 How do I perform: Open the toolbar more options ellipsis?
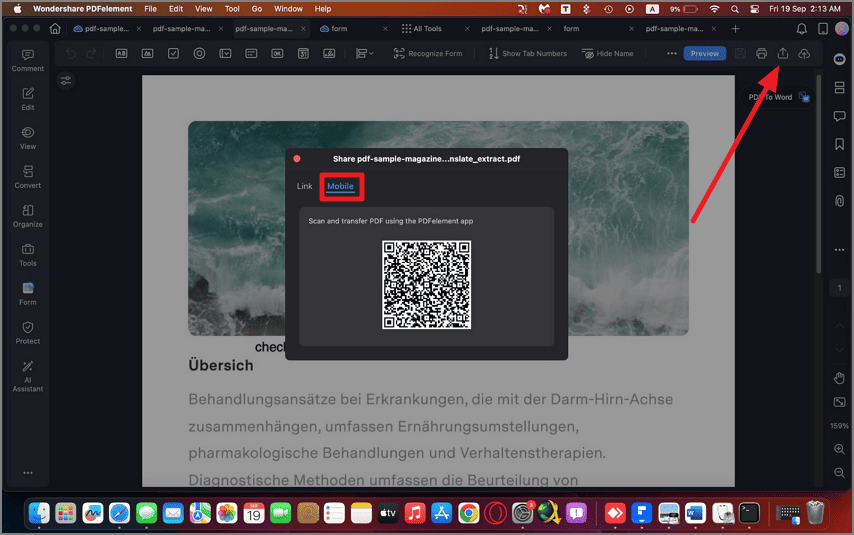click(x=672, y=53)
